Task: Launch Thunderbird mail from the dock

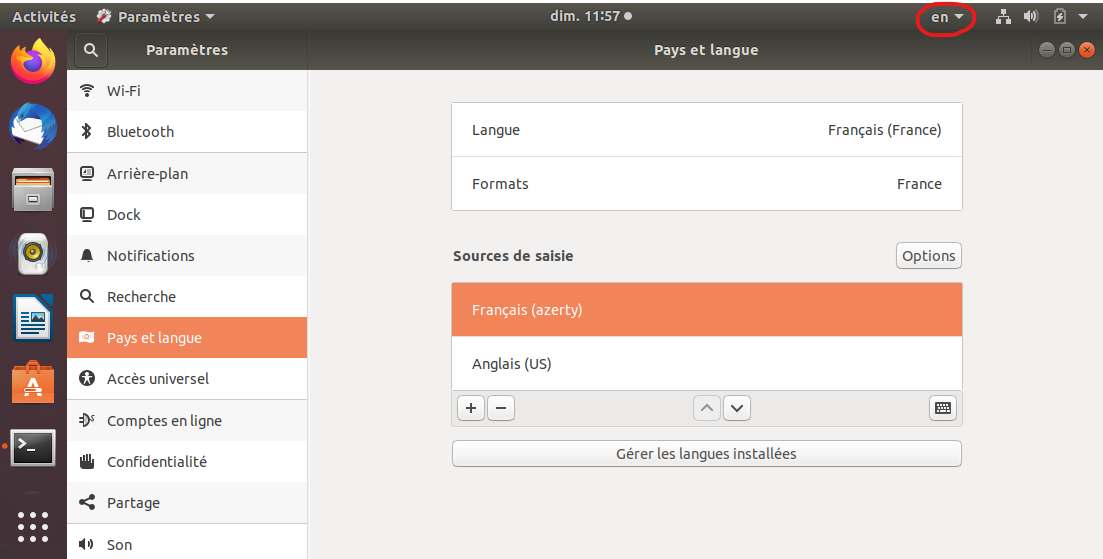Action: point(33,127)
